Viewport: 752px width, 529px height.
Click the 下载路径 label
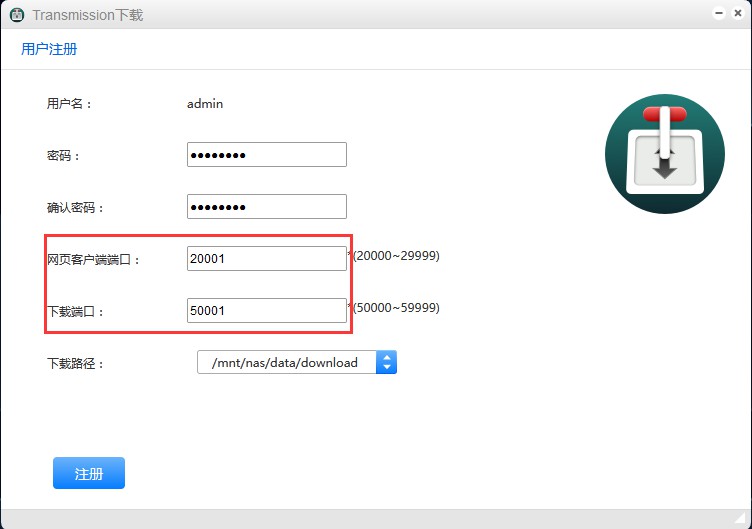76,363
